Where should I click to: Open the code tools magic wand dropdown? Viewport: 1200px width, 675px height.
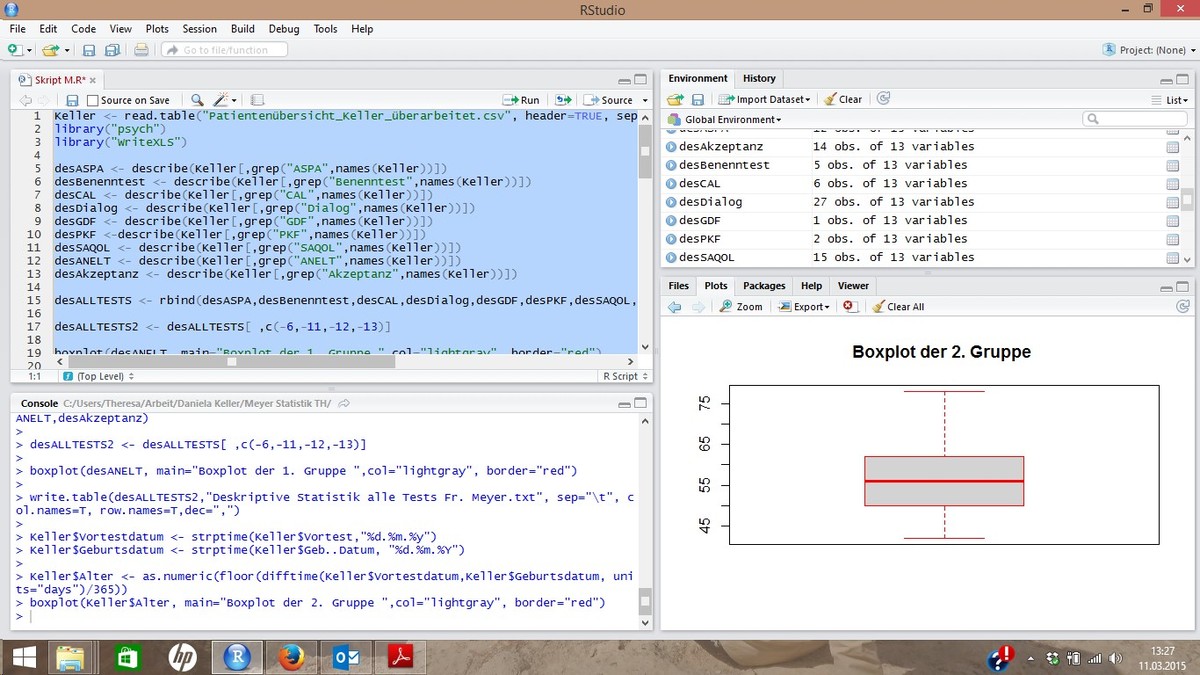click(225, 100)
